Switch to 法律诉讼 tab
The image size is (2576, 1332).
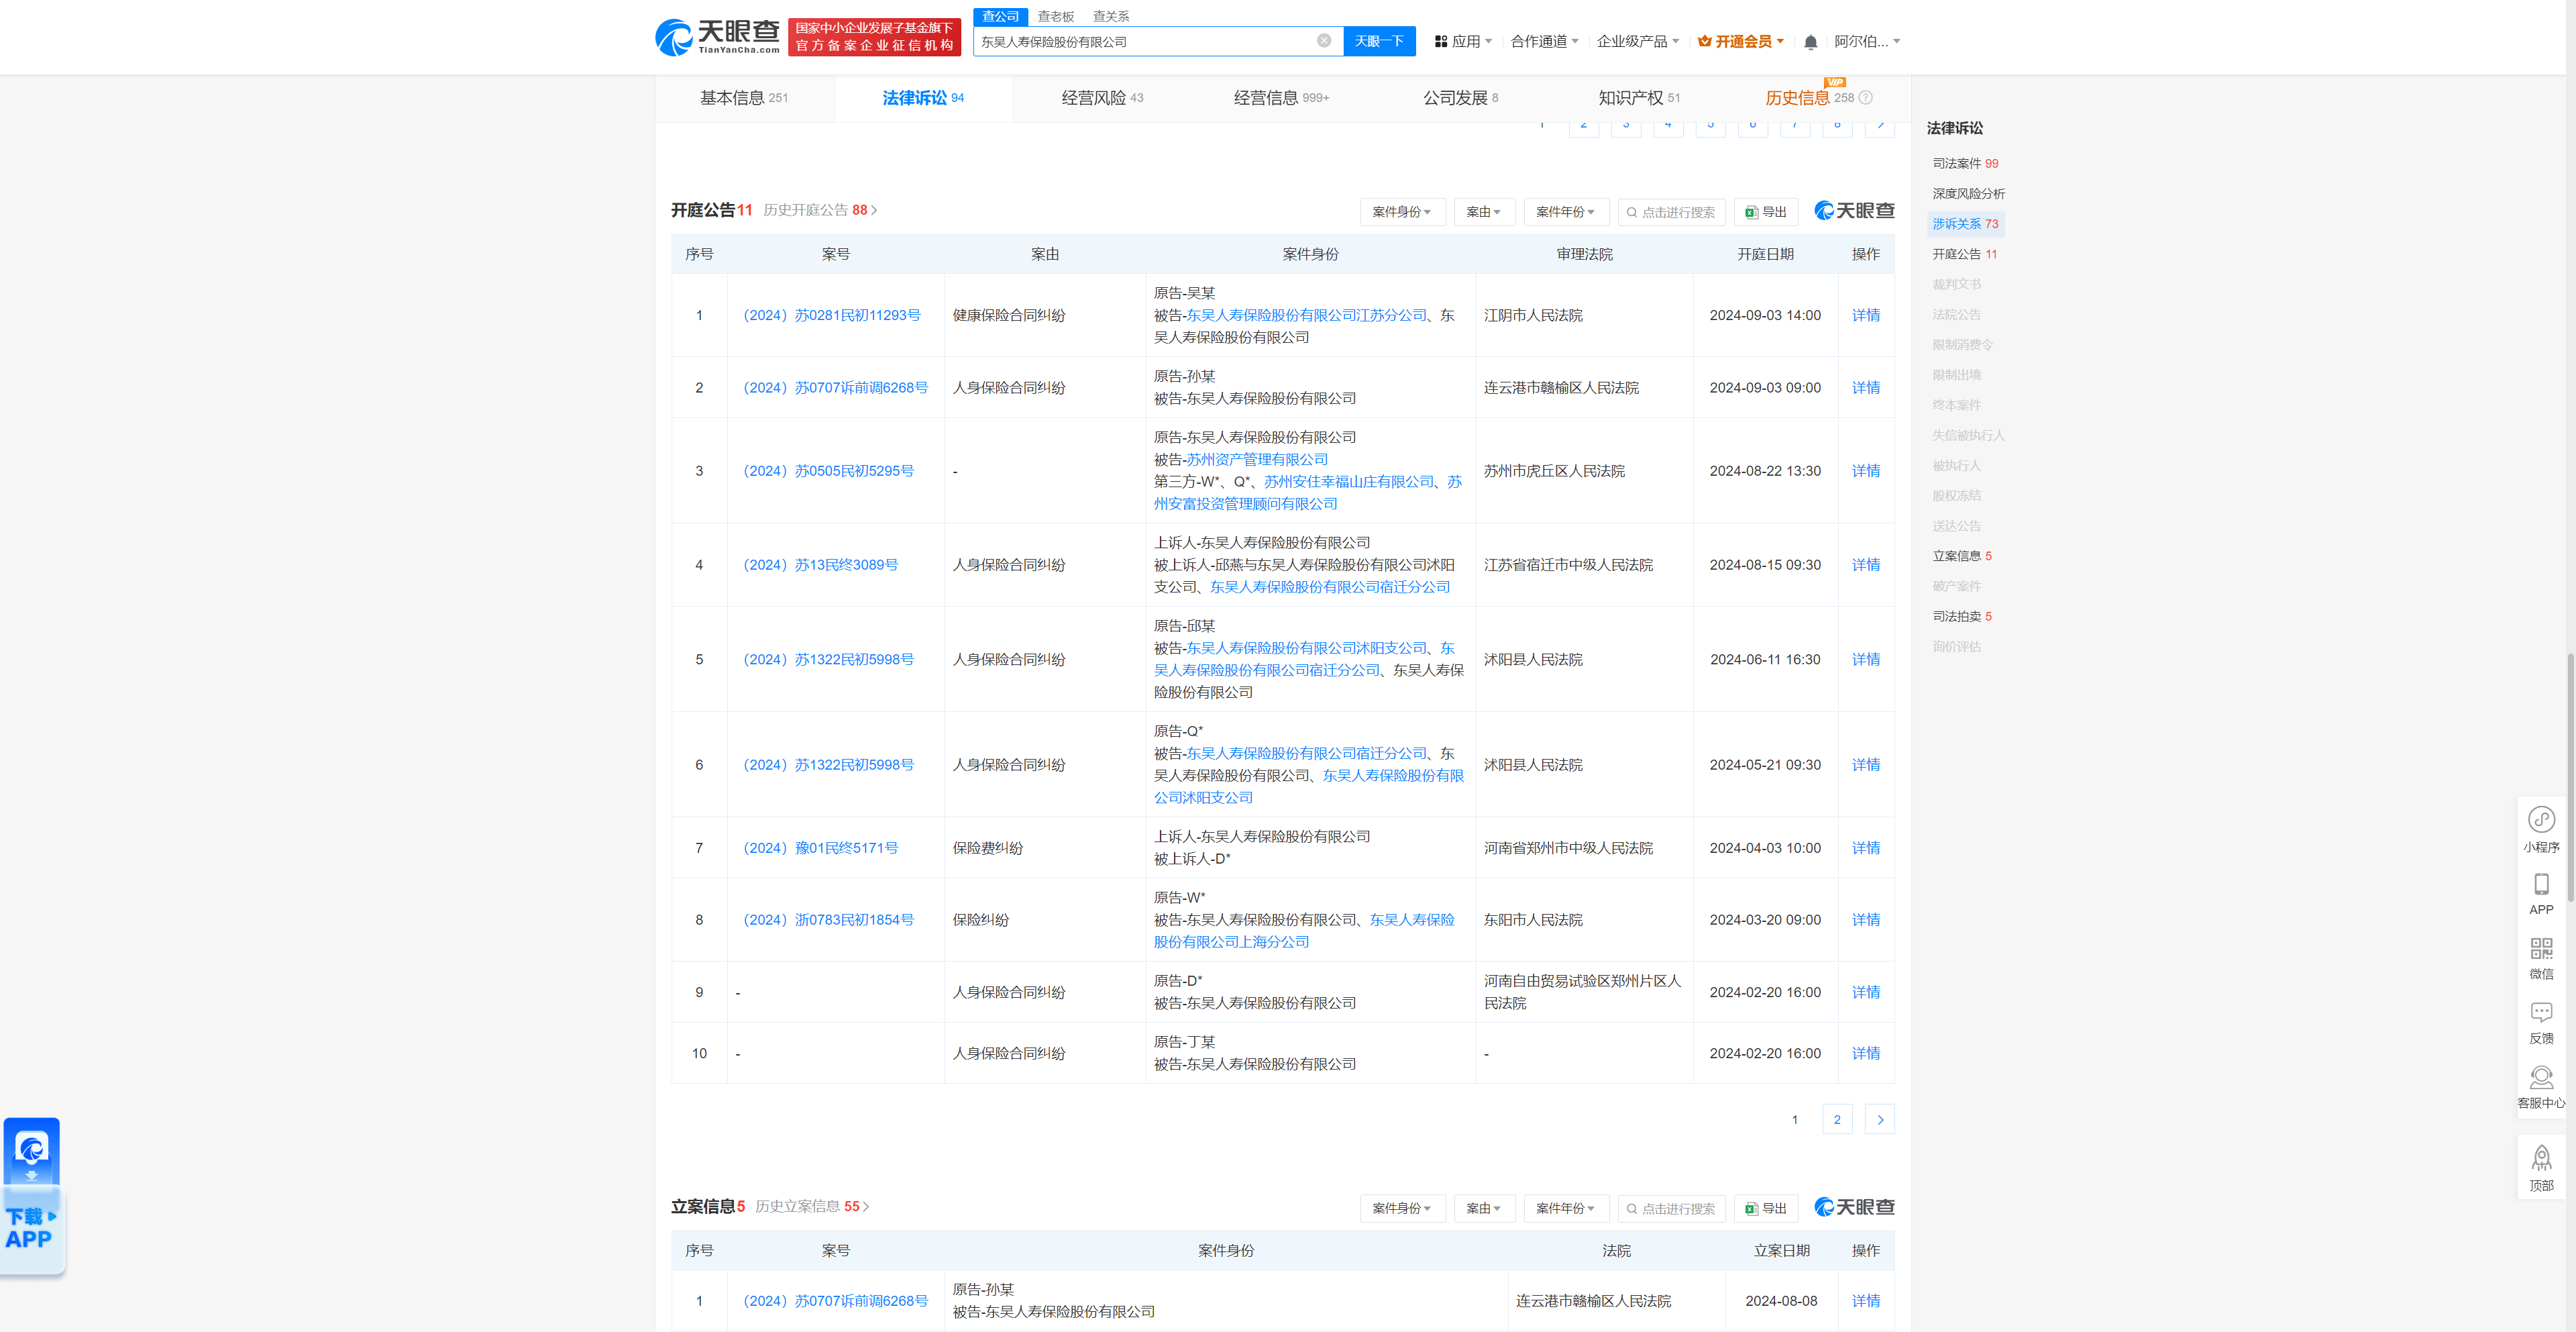coord(923,98)
